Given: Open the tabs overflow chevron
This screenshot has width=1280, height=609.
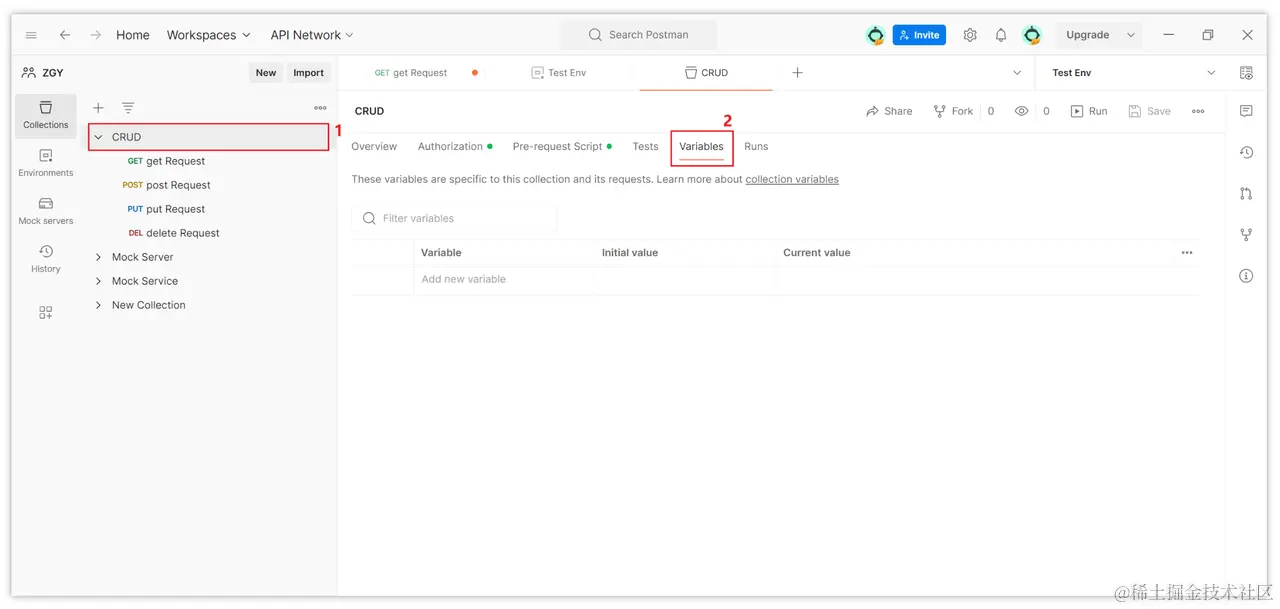Looking at the screenshot, I should coord(1017,73).
